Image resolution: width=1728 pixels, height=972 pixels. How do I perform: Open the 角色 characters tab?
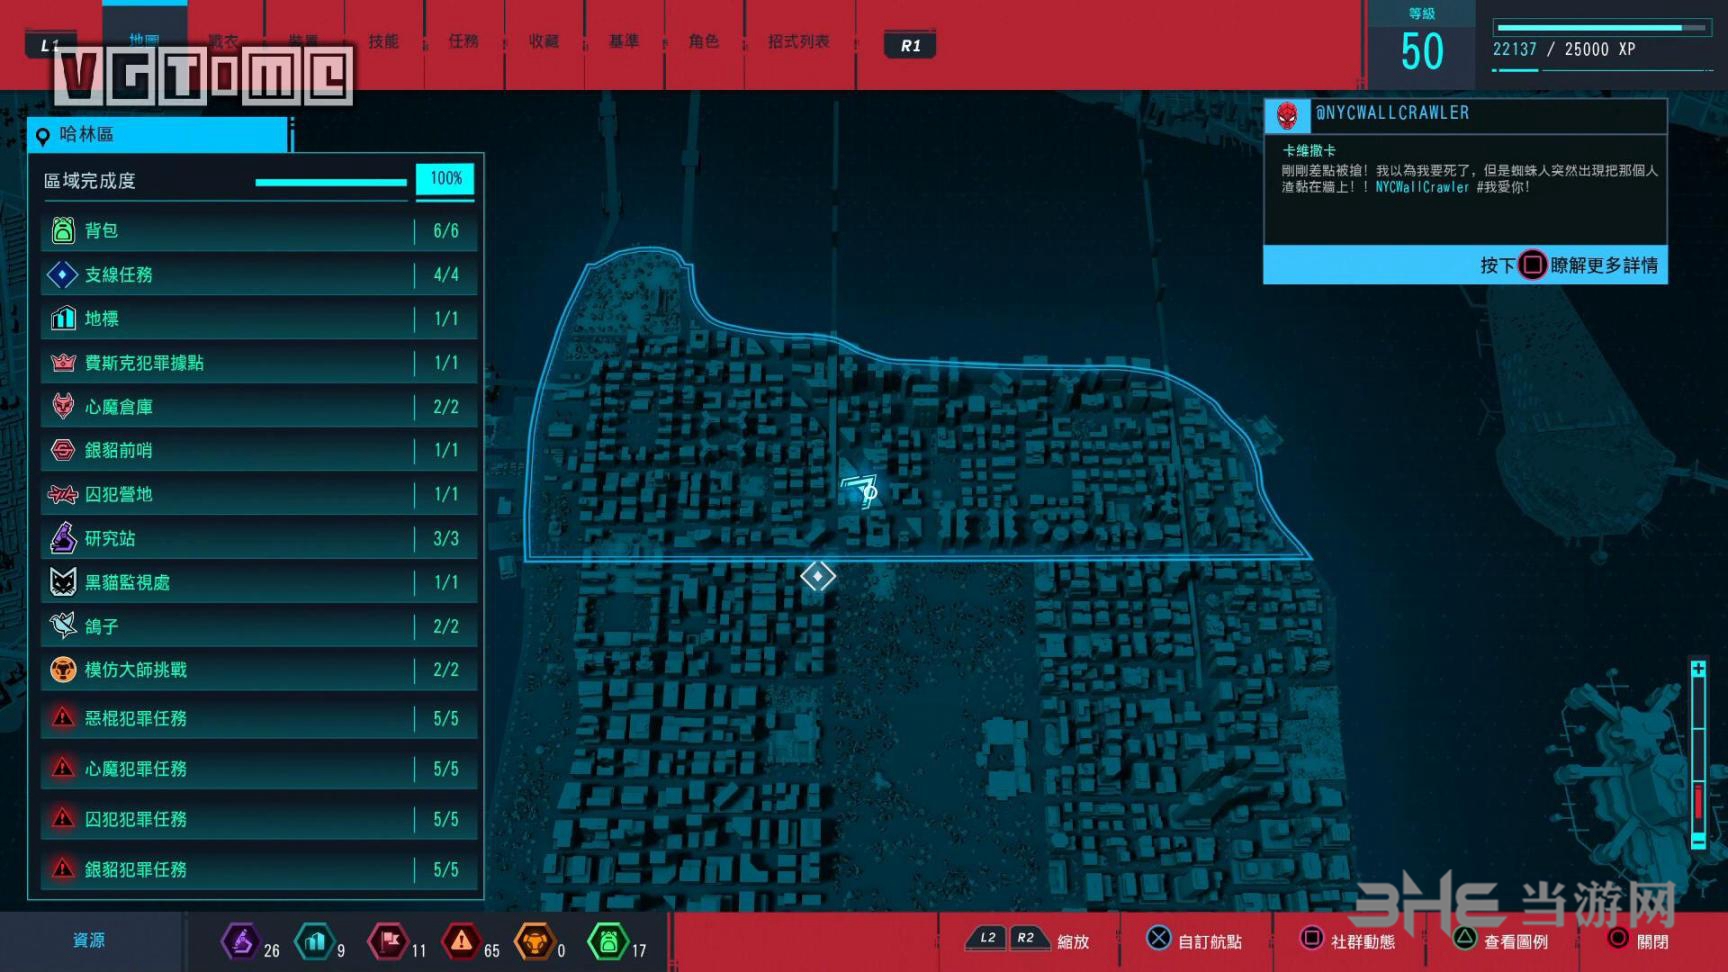coord(704,41)
